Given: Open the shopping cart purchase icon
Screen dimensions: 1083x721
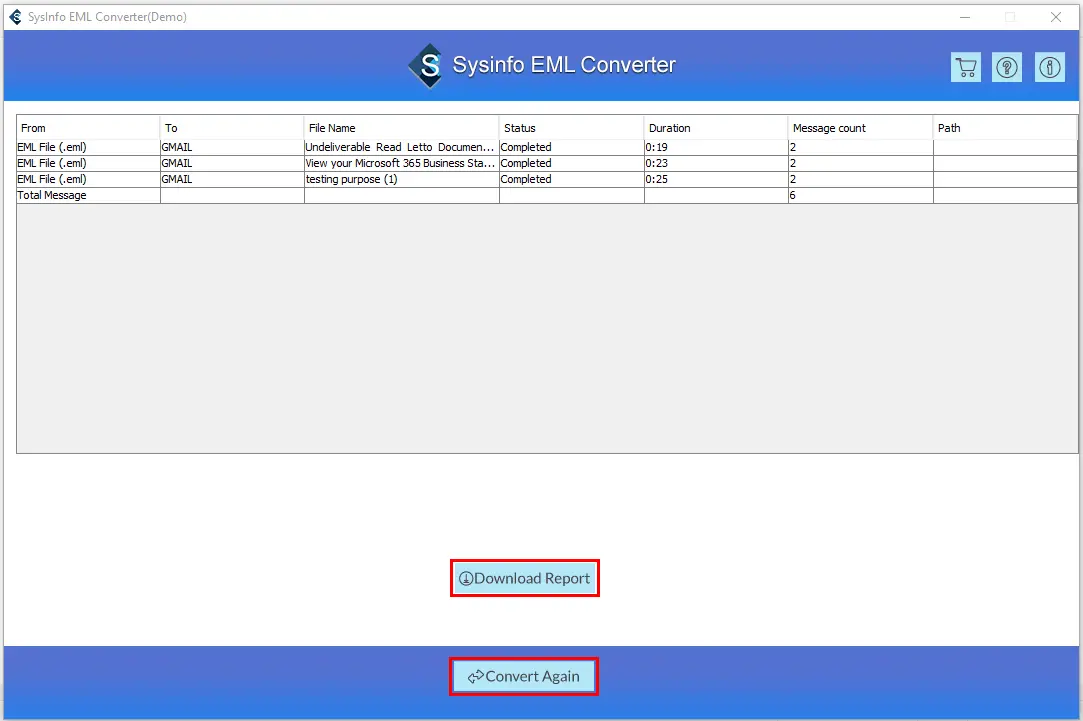Looking at the screenshot, I should tap(966, 68).
